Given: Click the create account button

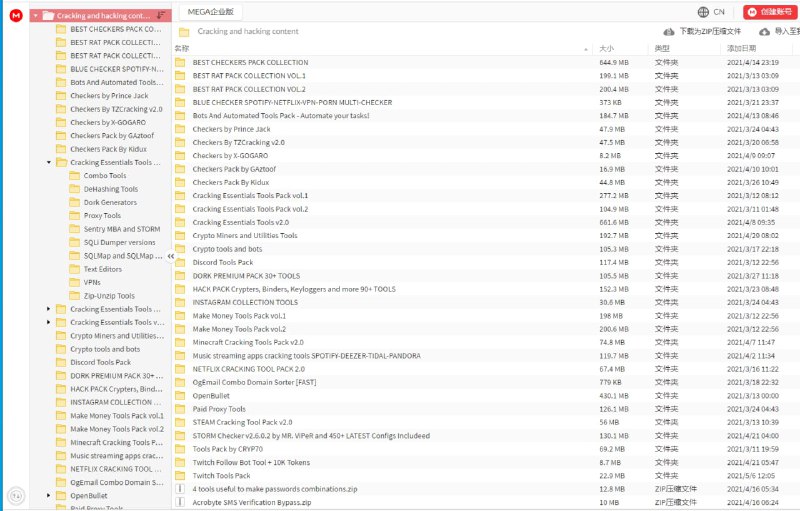Looking at the screenshot, I should (x=770, y=12).
